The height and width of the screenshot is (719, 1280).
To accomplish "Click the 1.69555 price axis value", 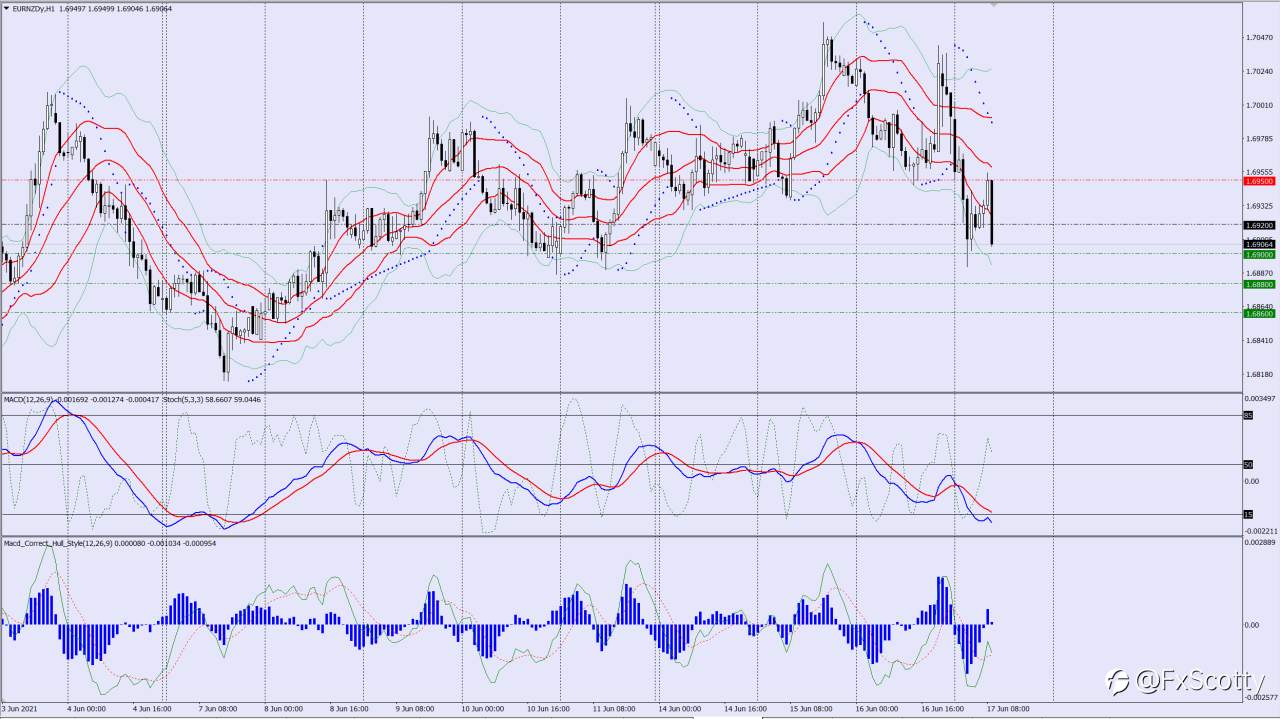I will click(x=1260, y=172).
